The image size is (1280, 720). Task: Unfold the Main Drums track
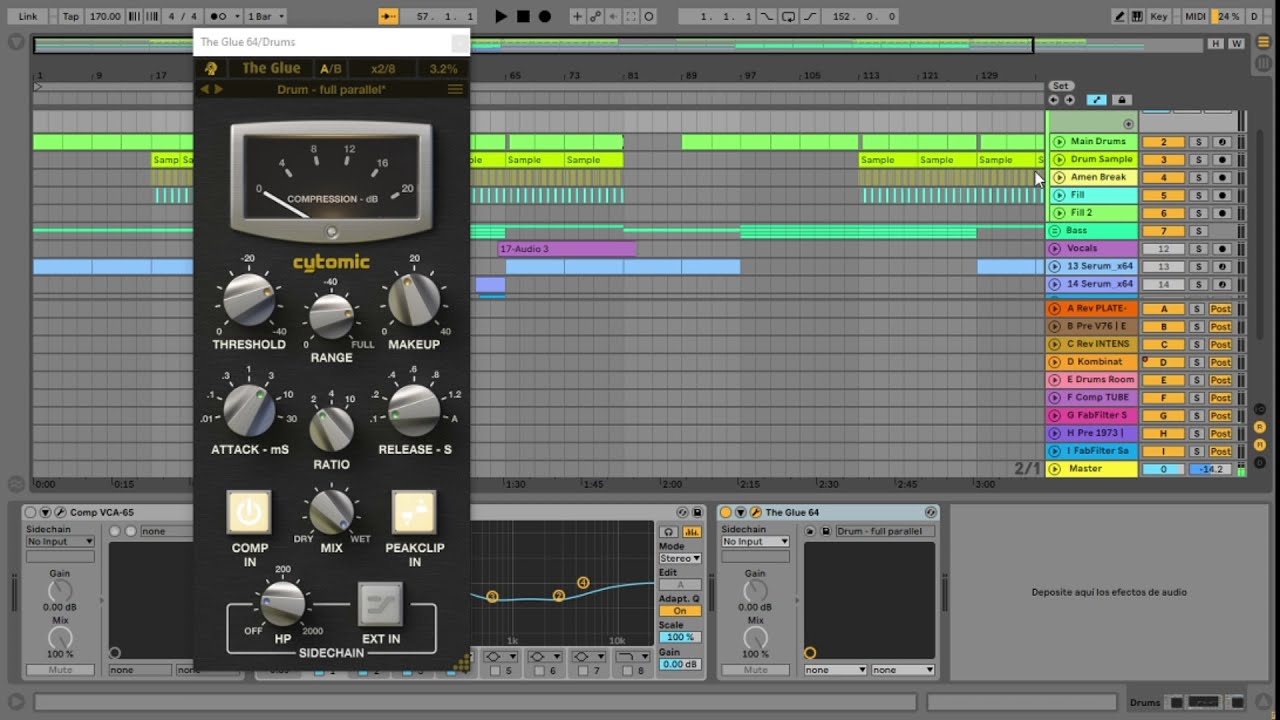point(1059,142)
